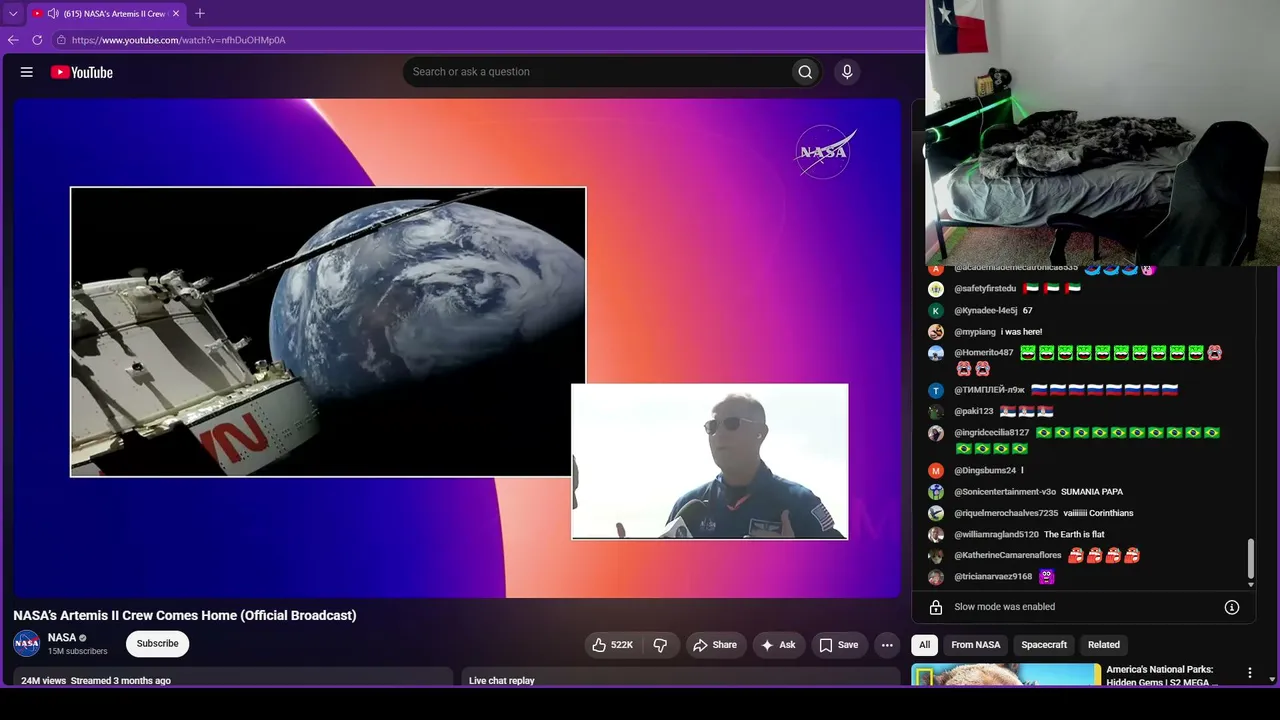Select the Spacecraft filter chip
This screenshot has height=720, width=1280.
pyautogui.click(x=1044, y=645)
